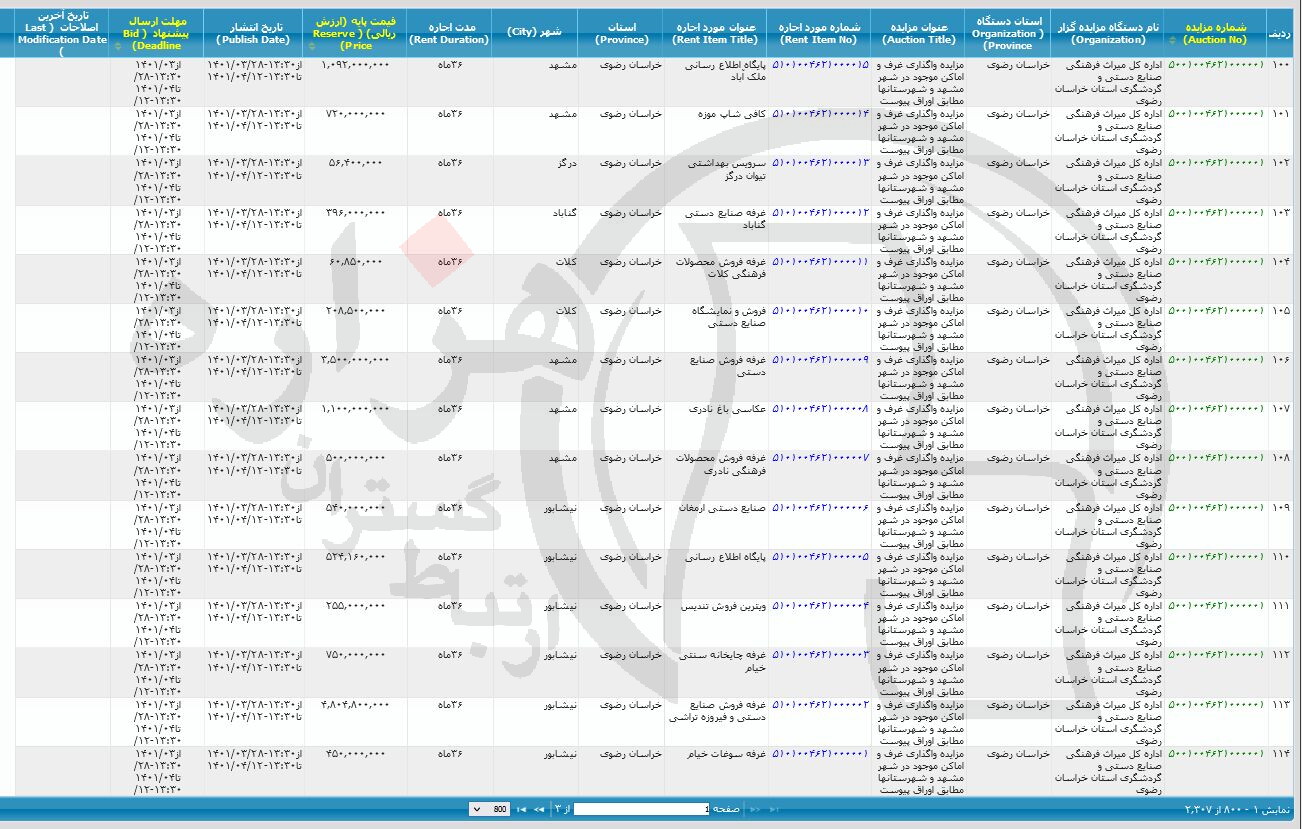Open auction number link in row ۱۰۱

coord(1214,113)
